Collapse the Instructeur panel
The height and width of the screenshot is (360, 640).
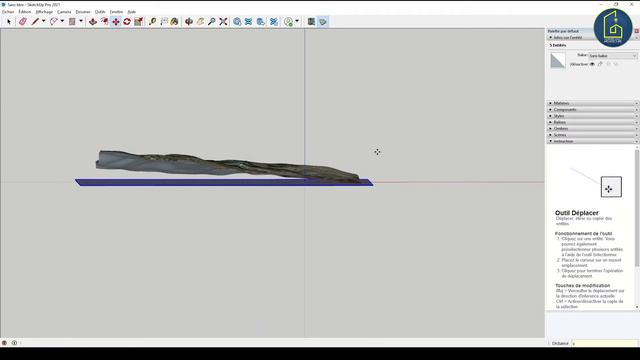(x=593, y=141)
